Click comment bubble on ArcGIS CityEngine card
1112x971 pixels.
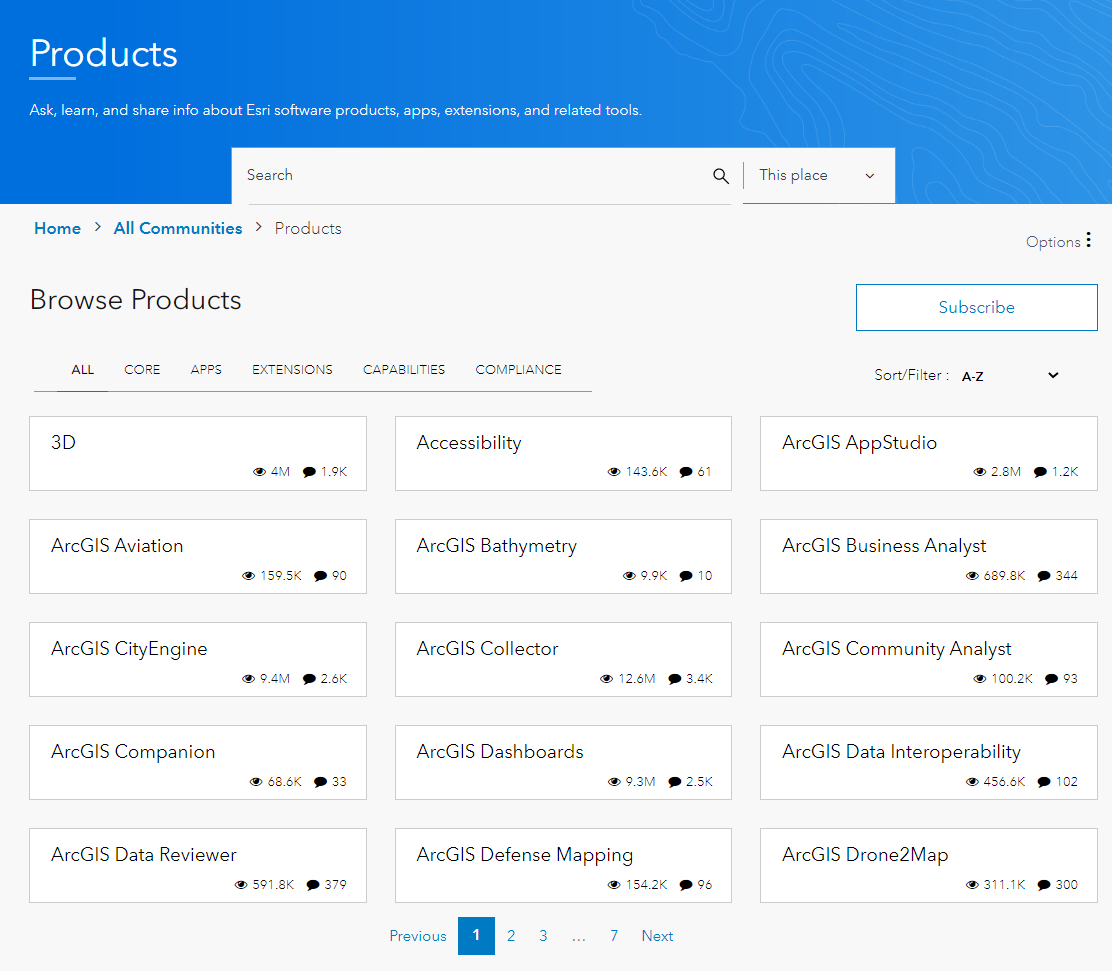pyautogui.click(x=309, y=679)
